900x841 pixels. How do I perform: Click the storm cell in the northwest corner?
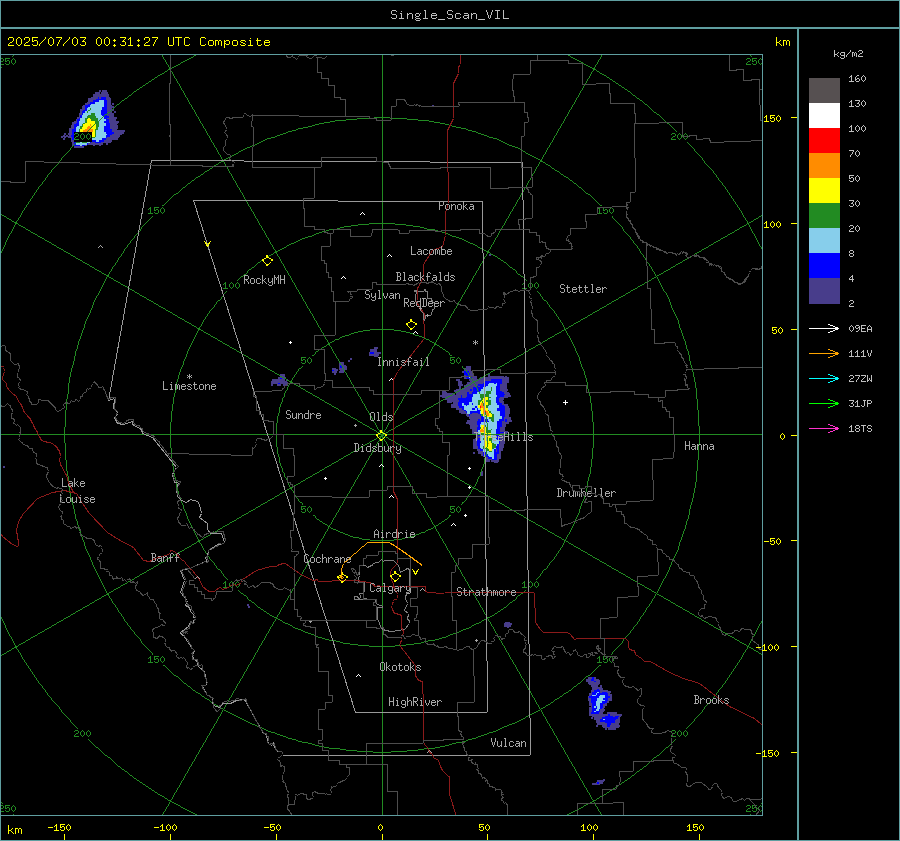pos(92,121)
